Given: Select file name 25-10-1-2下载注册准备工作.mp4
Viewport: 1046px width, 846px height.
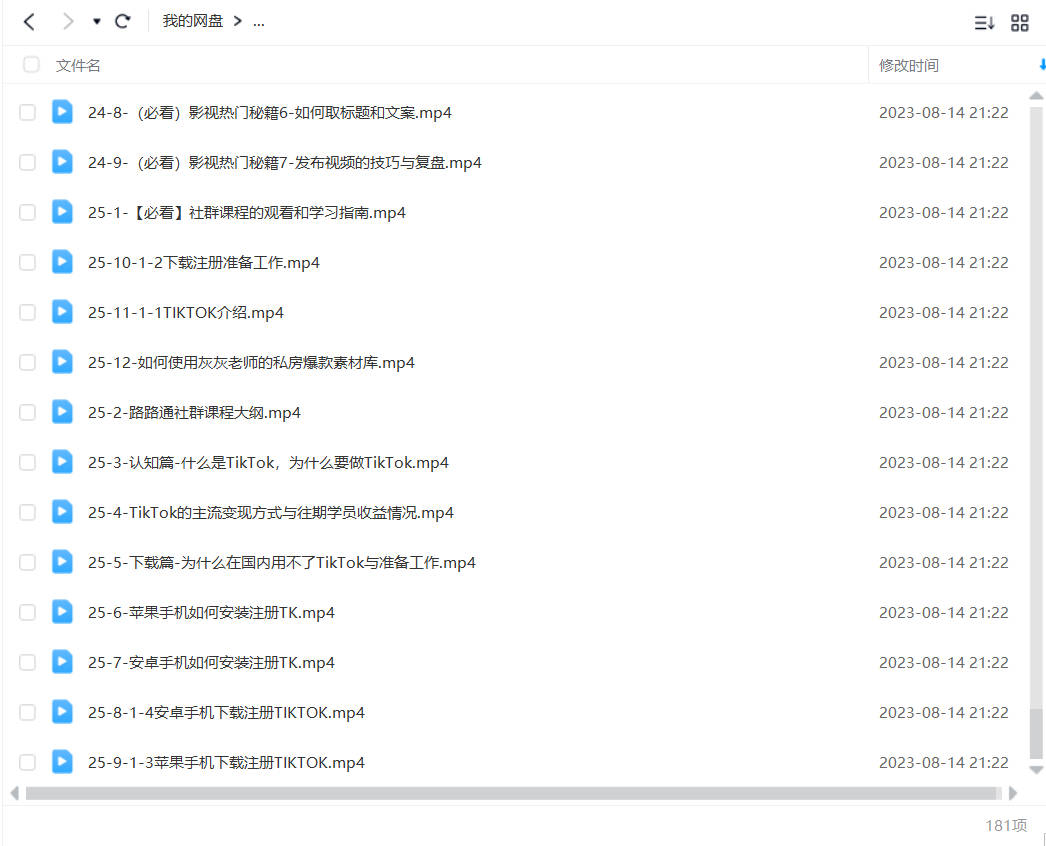Looking at the screenshot, I should pyautogui.click(x=203, y=263).
